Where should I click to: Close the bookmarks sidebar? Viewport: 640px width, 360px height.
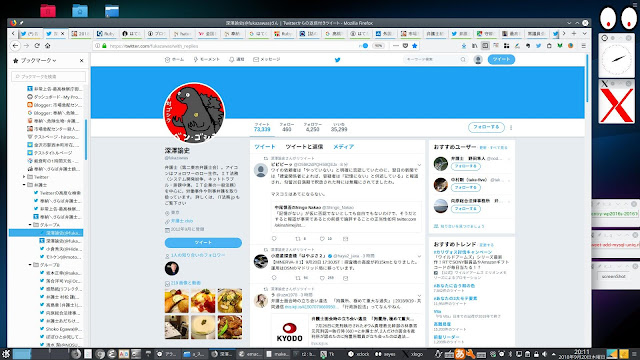click(81, 60)
